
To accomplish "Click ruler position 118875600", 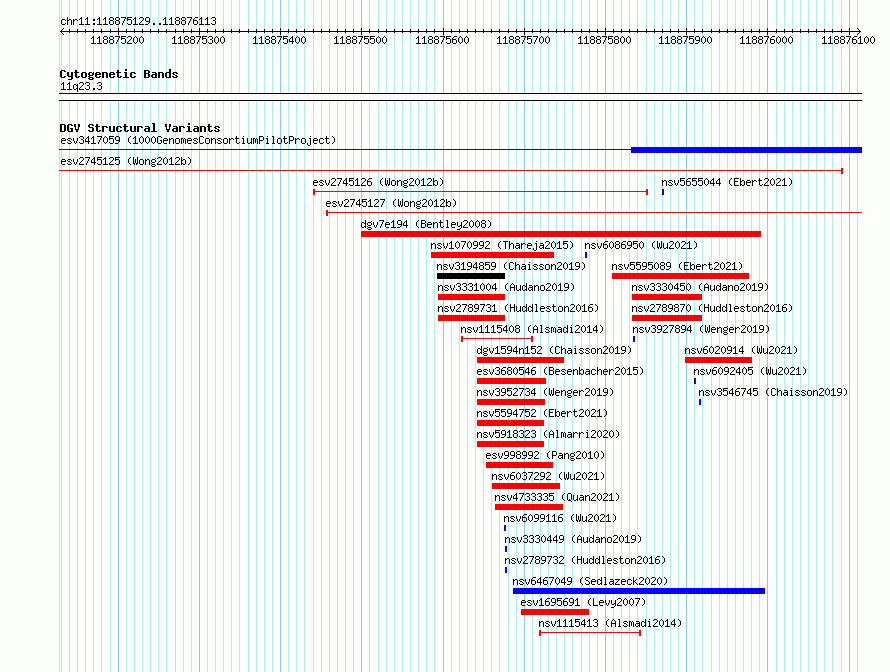I will [x=442, y=40].
